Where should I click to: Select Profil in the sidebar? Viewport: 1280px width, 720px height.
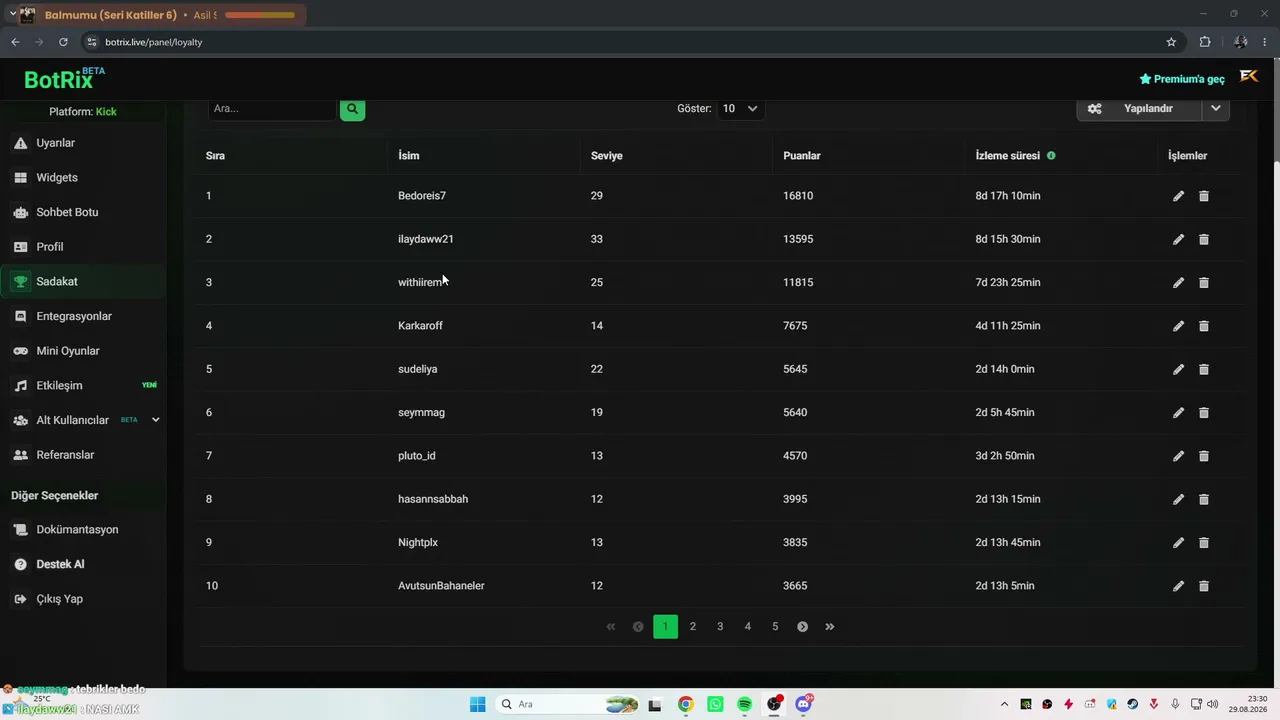coord(84,247)
